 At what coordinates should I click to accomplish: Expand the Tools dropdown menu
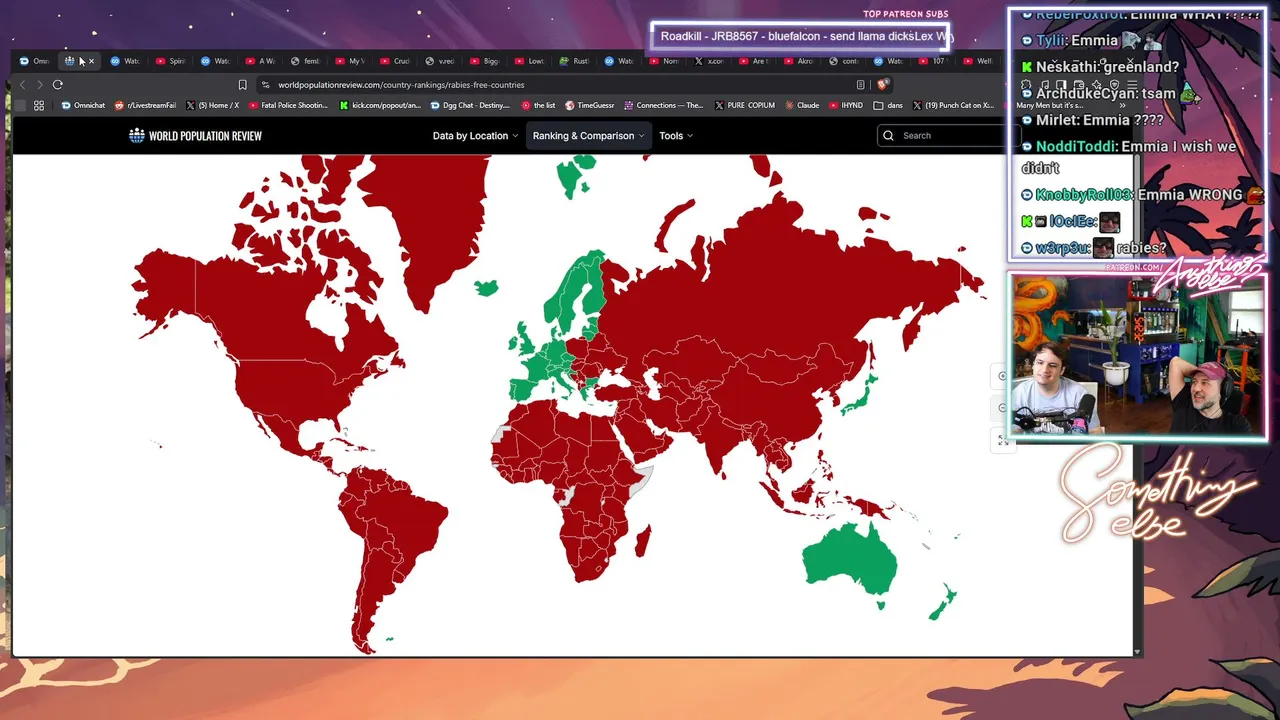coord(676,136)
